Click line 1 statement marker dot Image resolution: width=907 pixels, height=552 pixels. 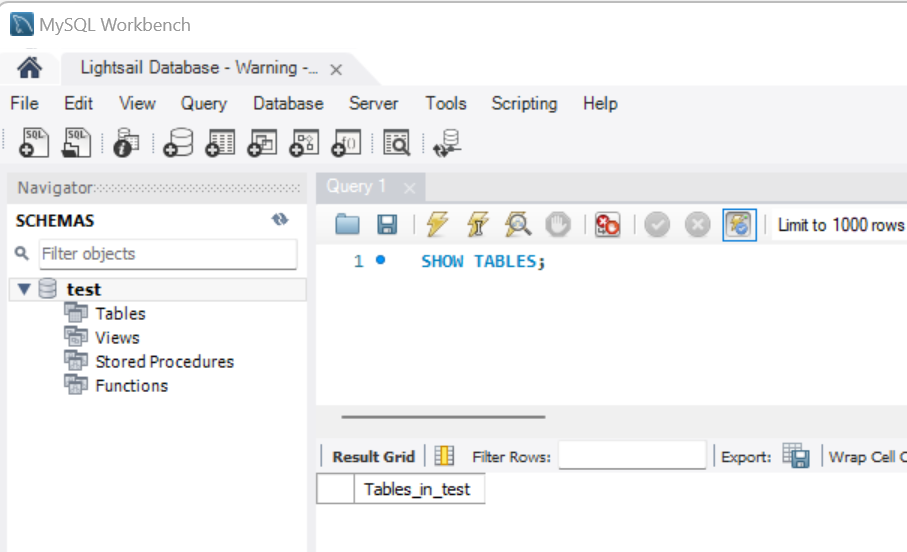[x=380, y=260]
